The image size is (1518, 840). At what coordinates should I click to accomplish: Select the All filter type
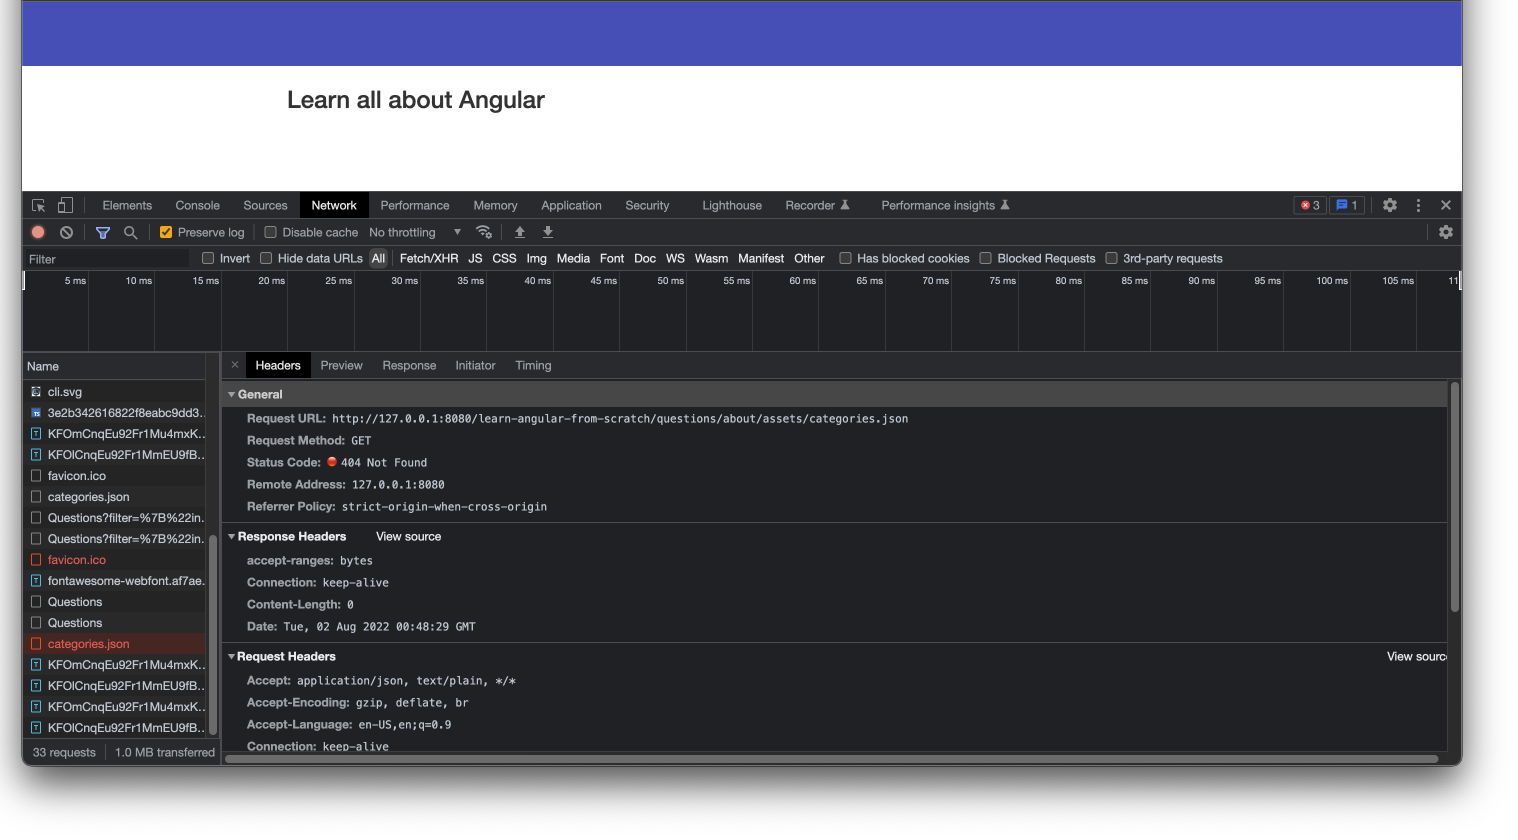click(378, 258)
